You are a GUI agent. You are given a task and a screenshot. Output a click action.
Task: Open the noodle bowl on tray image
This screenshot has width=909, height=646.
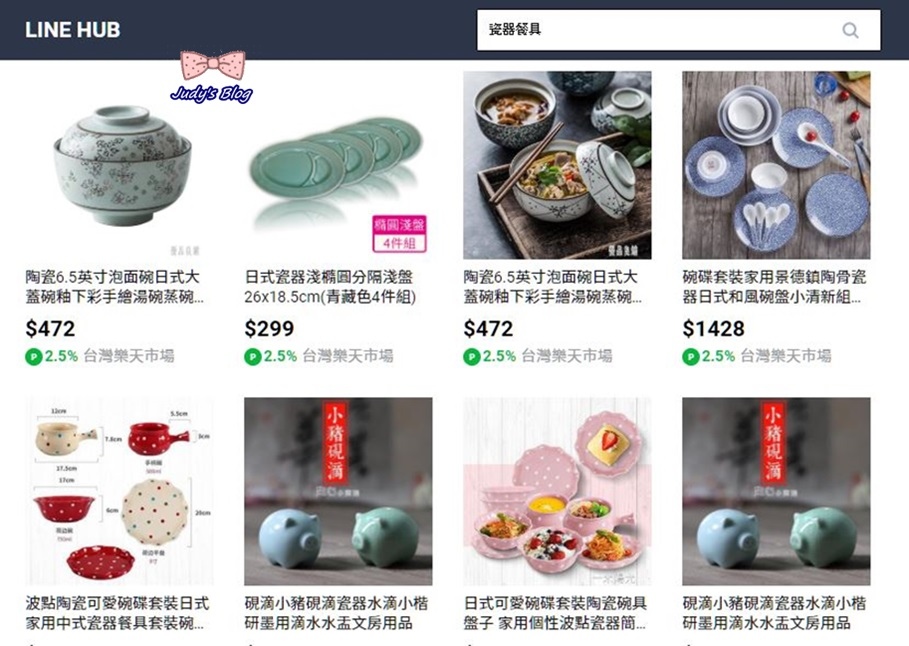point(557,165)
